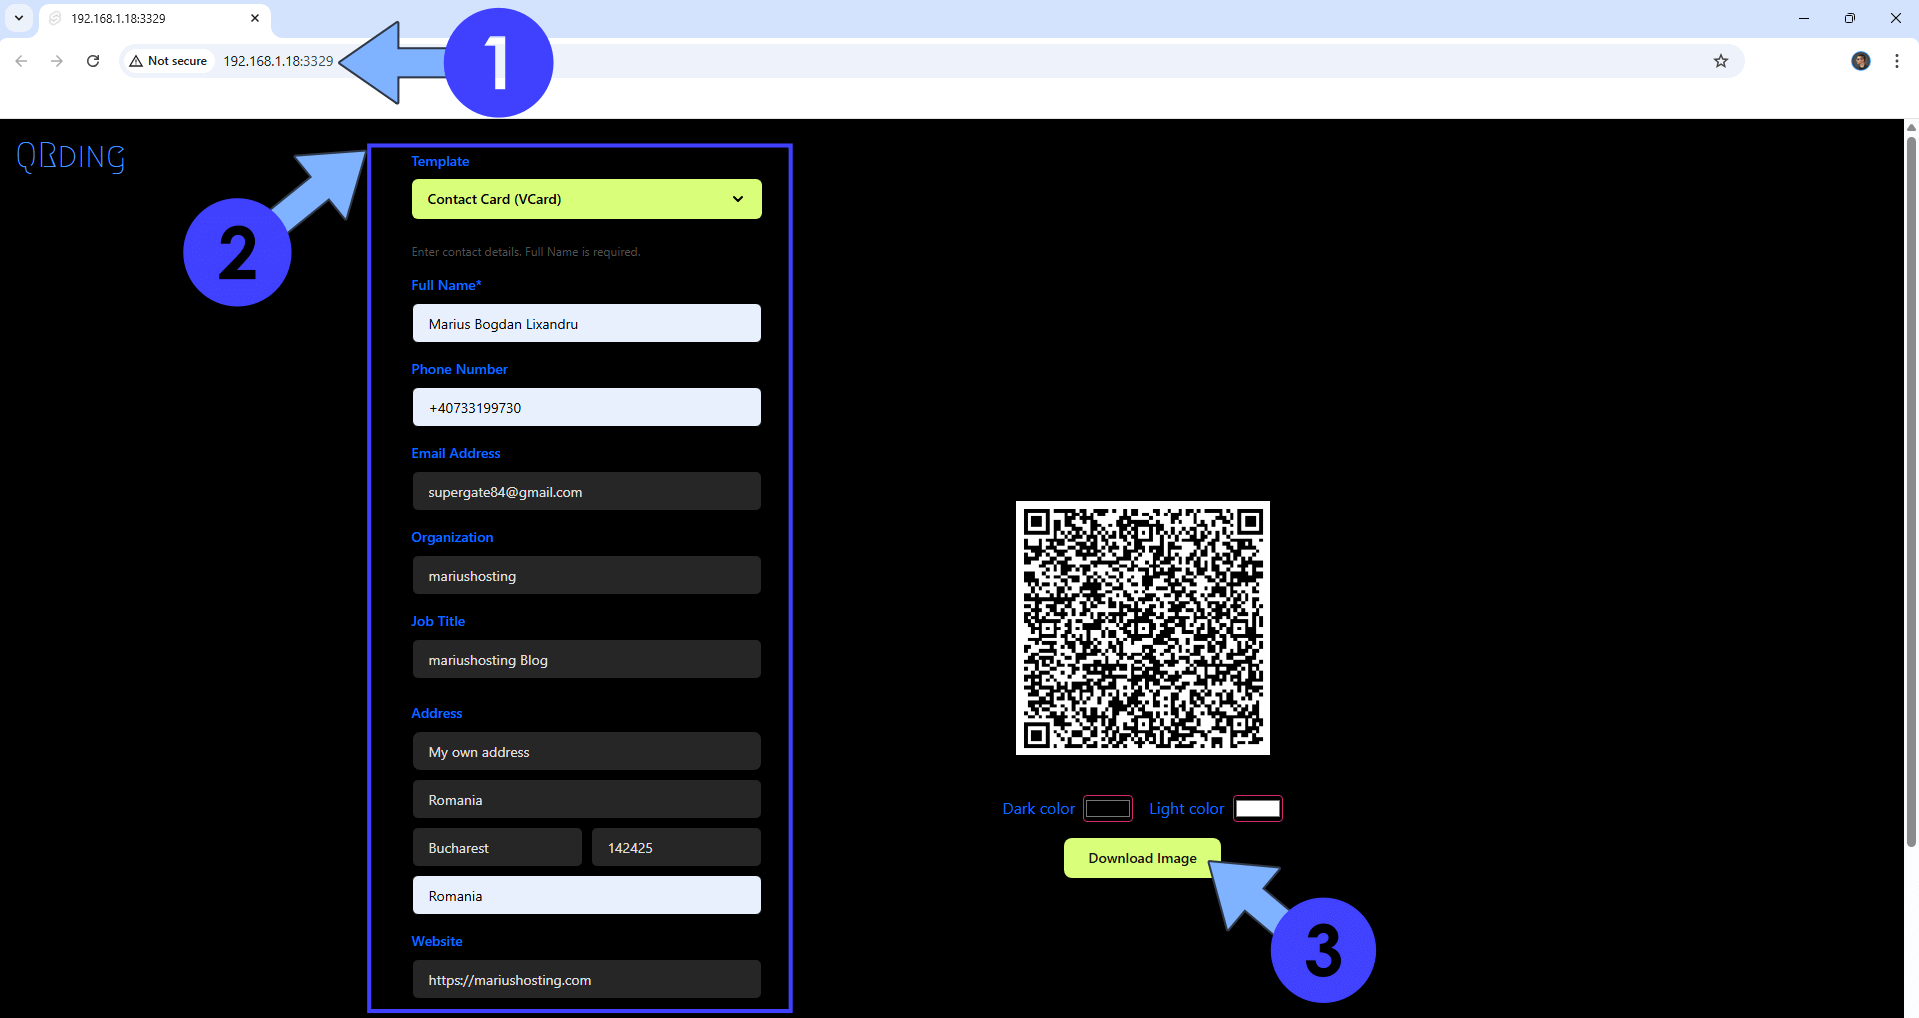Click the 'My own address' field

click(x=586, y=751)
